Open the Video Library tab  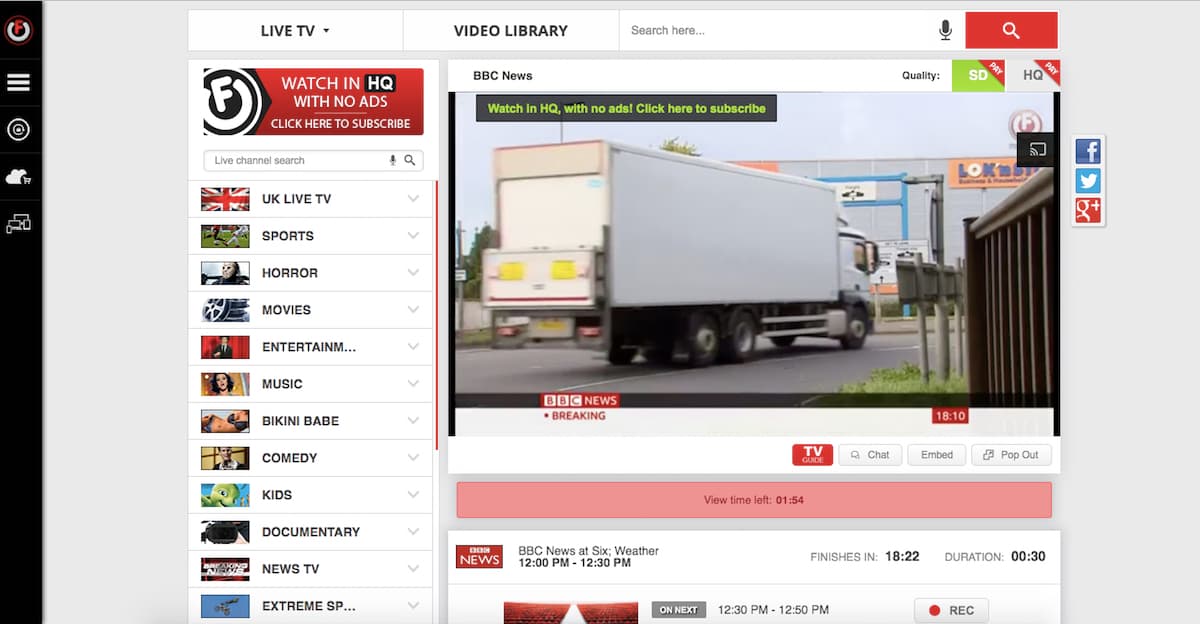tap(510, 31)
